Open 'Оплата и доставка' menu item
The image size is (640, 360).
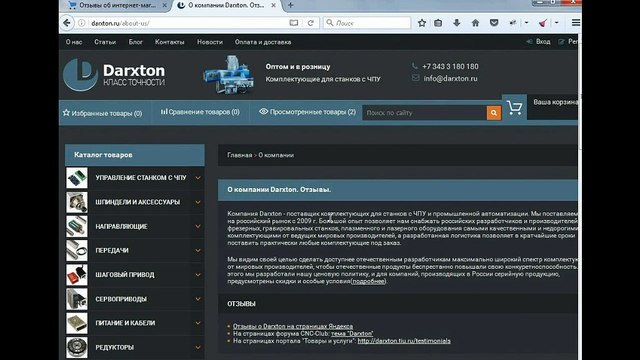point(263,42)
